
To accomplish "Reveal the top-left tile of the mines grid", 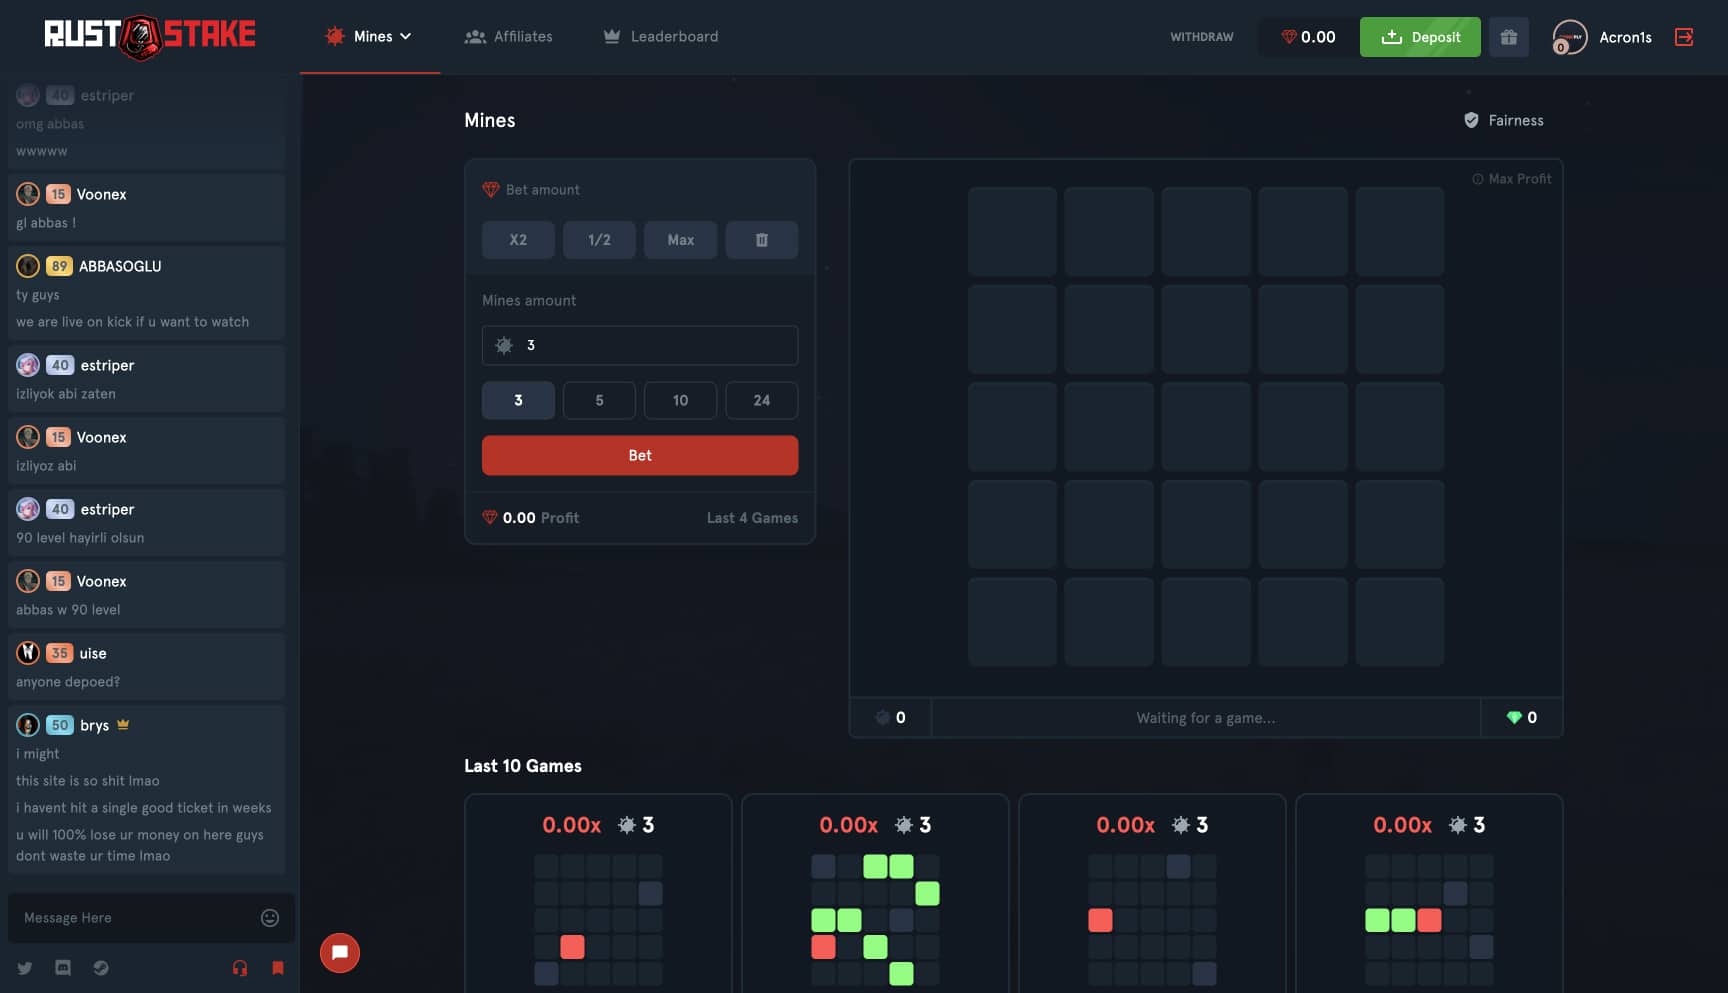I will (1012, 232).
